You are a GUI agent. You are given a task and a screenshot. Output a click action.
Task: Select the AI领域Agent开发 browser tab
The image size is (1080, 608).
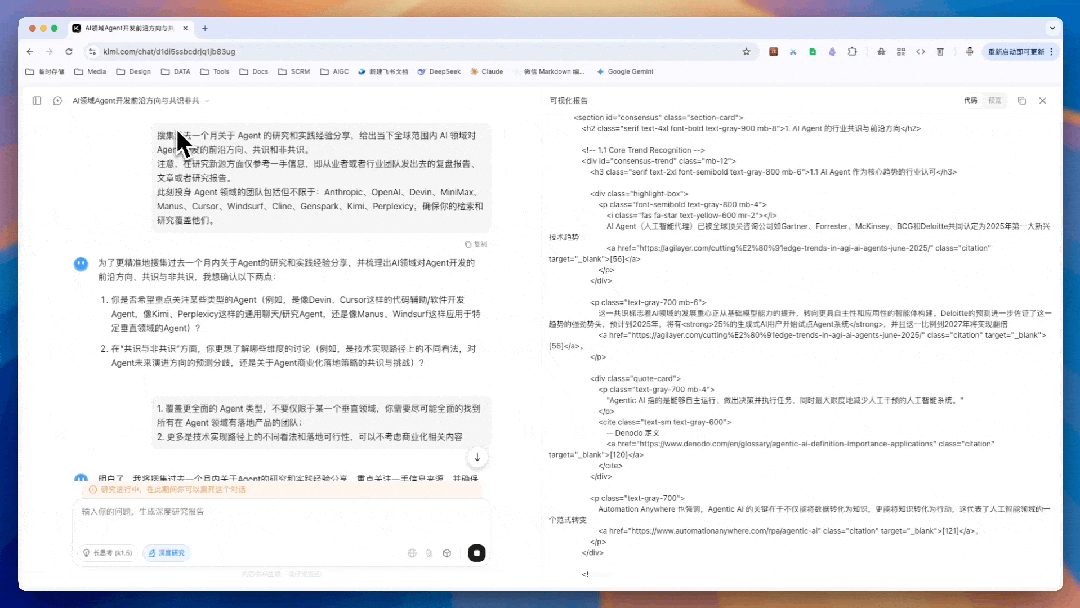pyautogui.click(x=129, y=28)
